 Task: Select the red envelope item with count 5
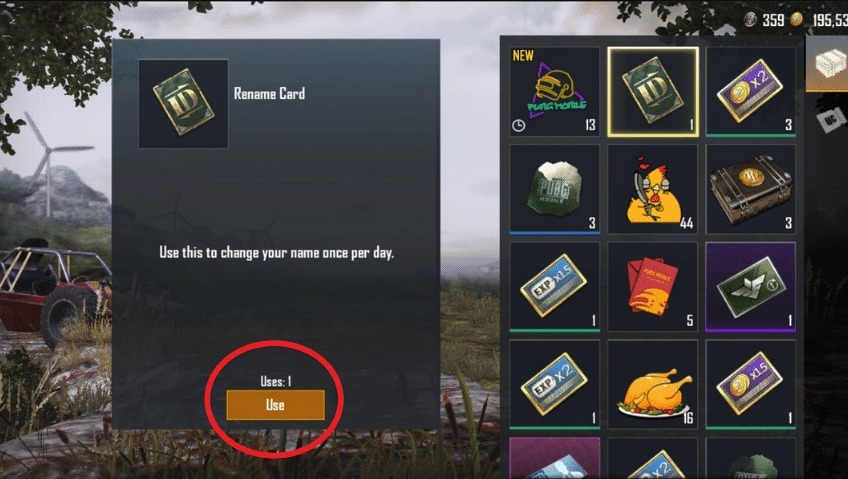653,287
